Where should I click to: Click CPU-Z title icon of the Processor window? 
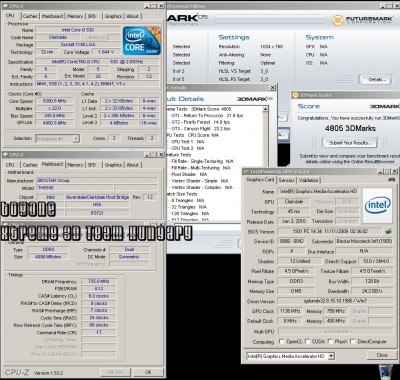(6, 6)
